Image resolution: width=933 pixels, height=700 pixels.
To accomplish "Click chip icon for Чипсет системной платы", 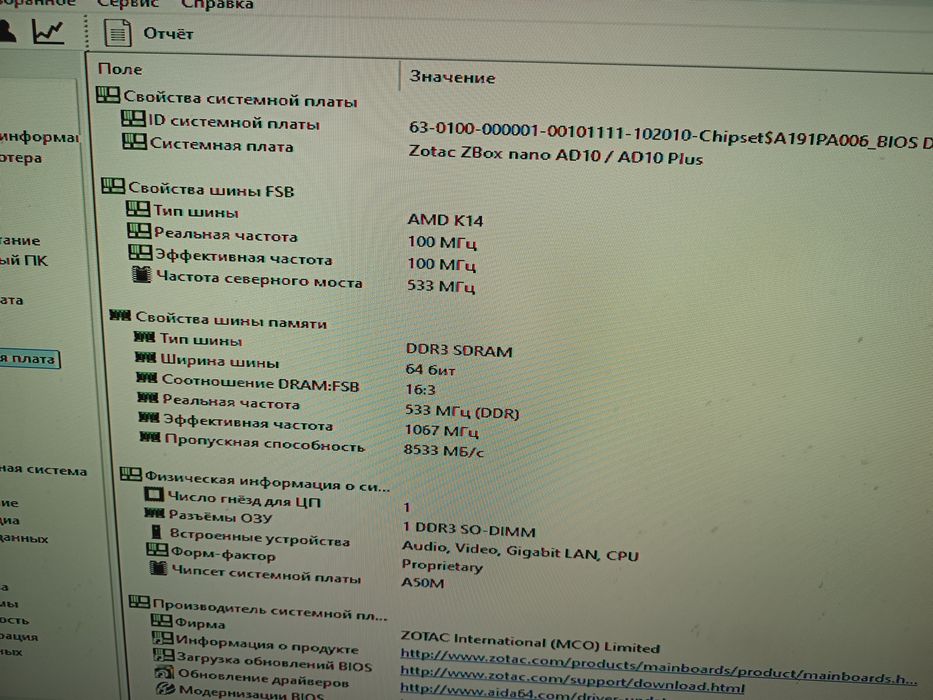I will coord(158,568).
